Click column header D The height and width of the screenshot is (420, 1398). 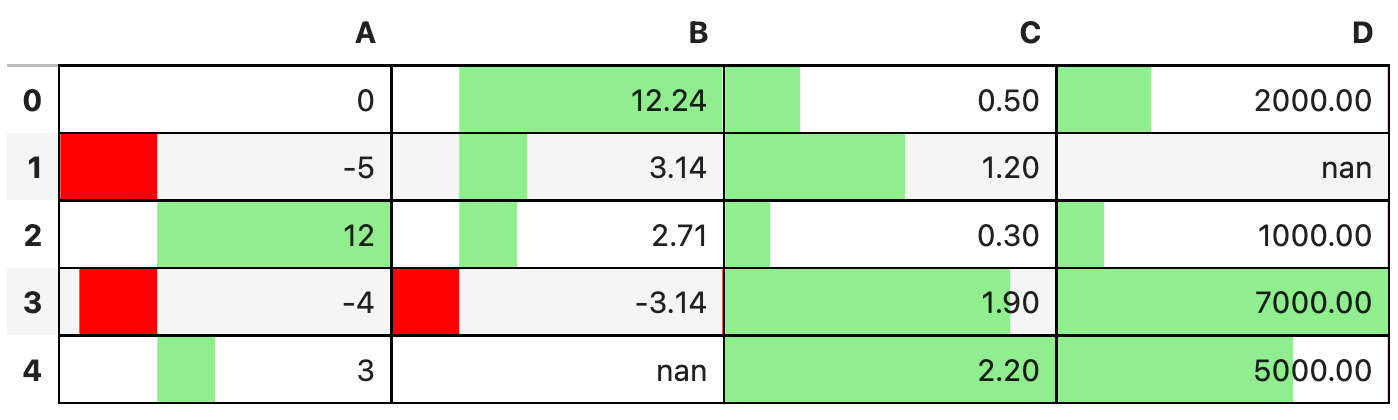coord(1362,34)
